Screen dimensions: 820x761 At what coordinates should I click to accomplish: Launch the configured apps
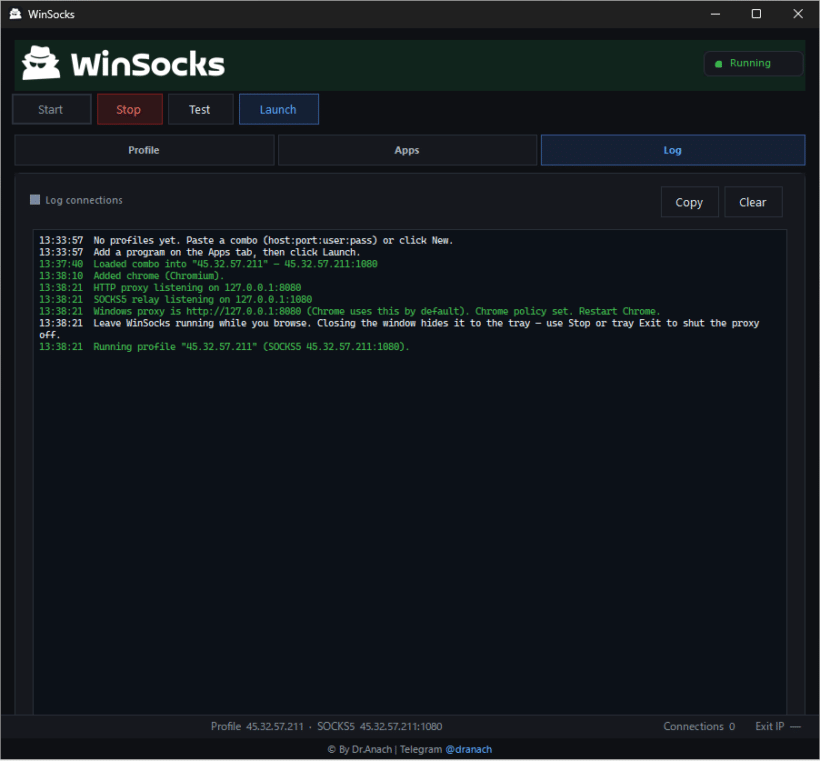tap(278, 109)
